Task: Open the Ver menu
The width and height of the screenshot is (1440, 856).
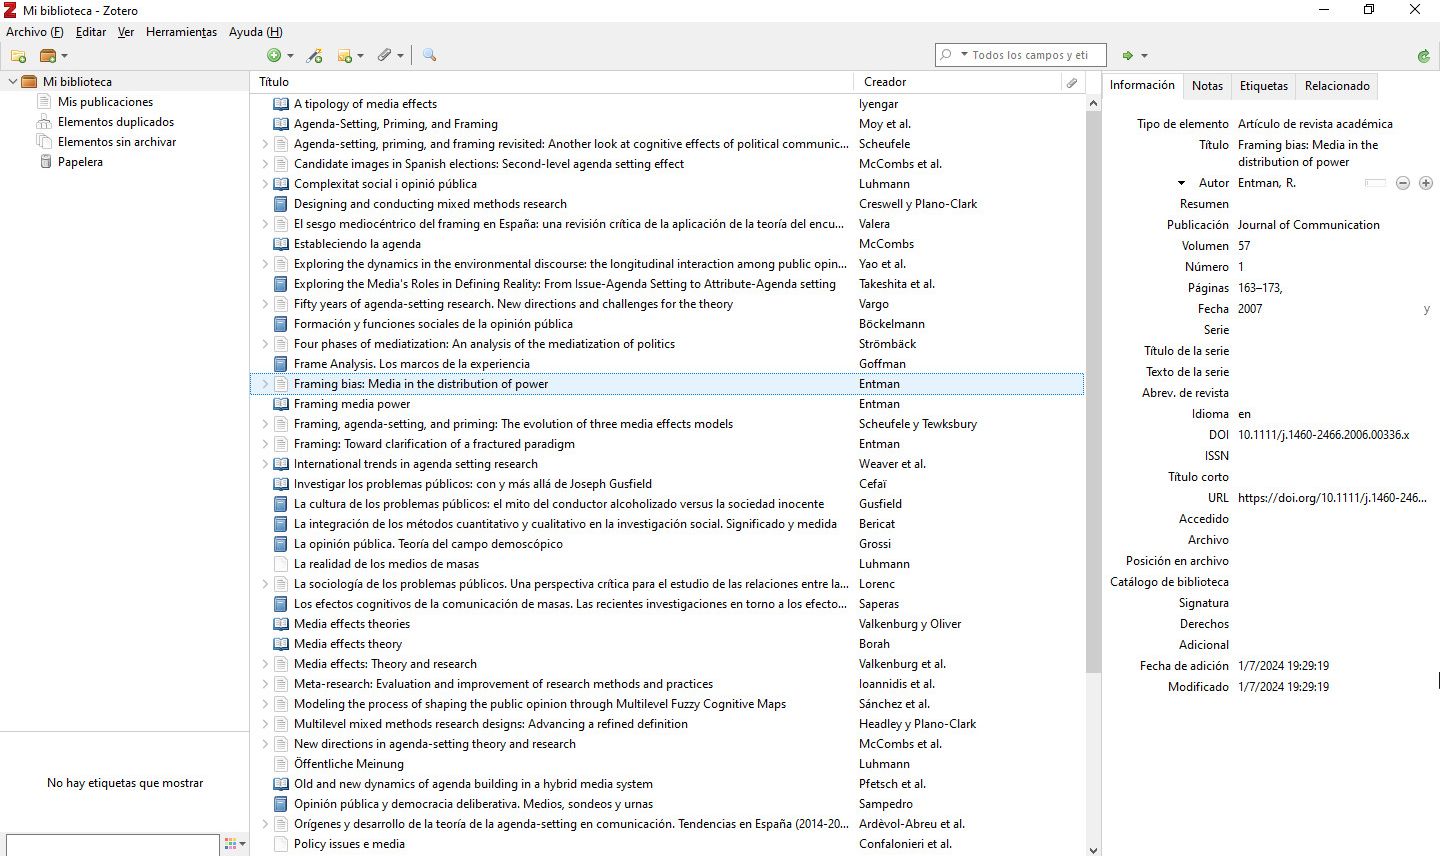Action: coord(125,32)
